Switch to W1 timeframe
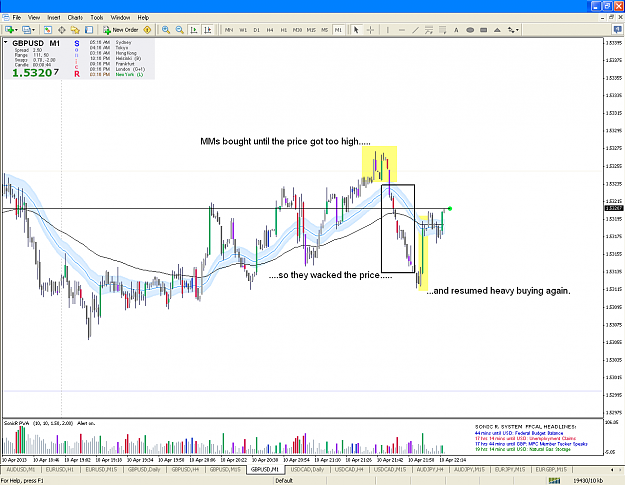 pos(243,30)
